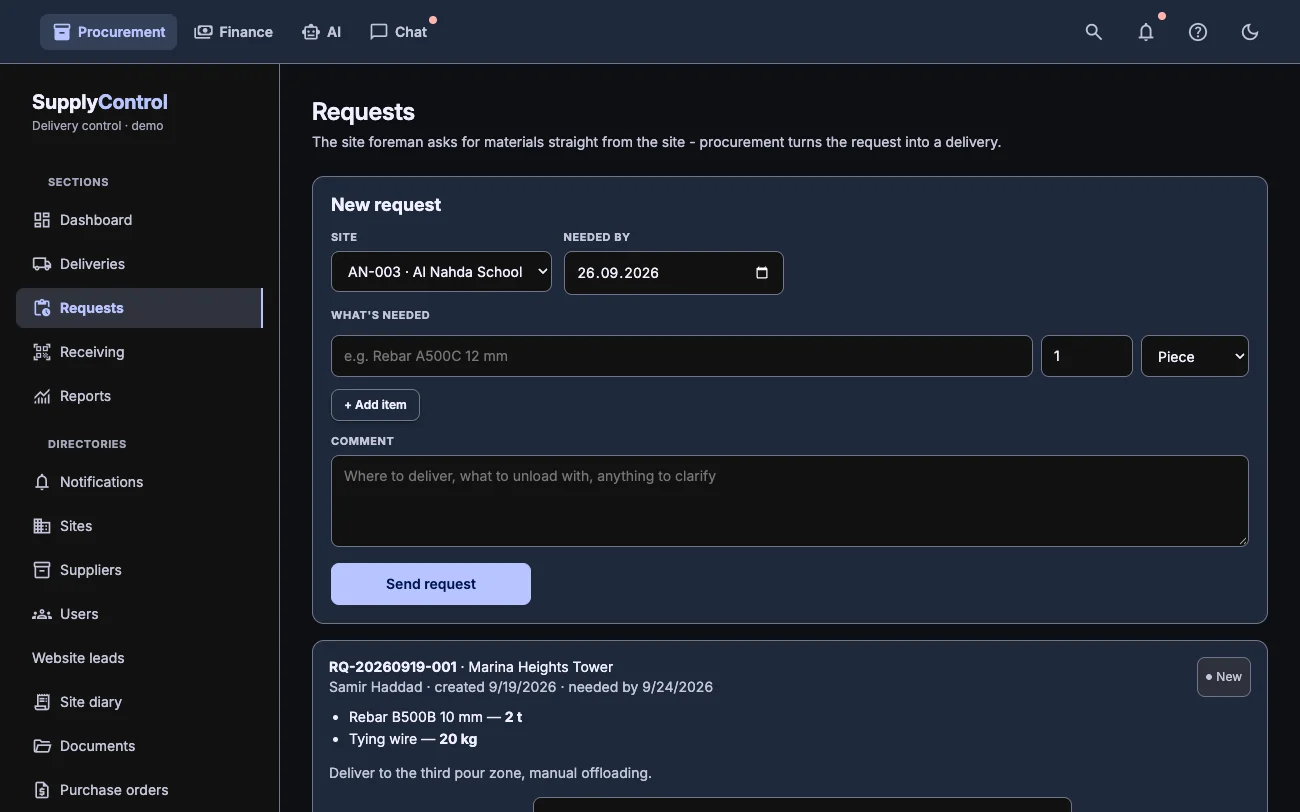Screen dimensions: 1300x812
Task: Click the Send request button
Action: (x=431, y=584)
